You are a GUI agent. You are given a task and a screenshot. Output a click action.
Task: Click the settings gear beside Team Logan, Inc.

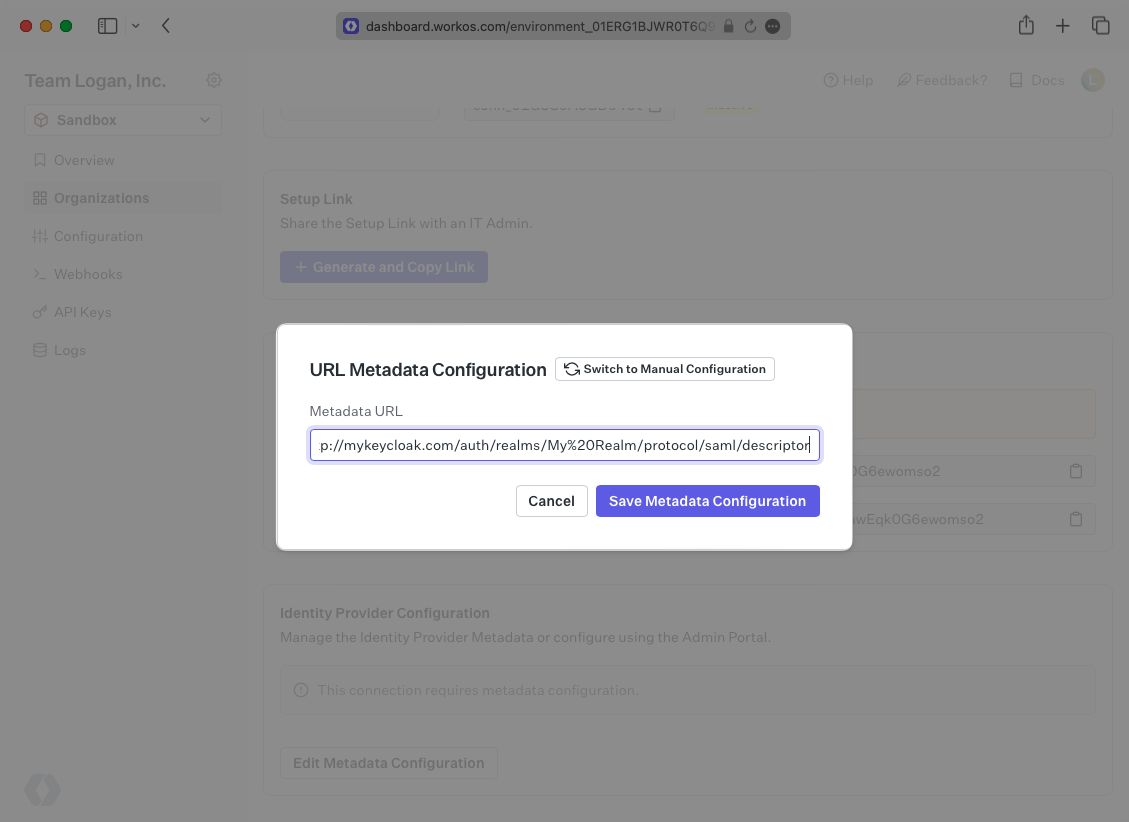click(x=213, y=80)
